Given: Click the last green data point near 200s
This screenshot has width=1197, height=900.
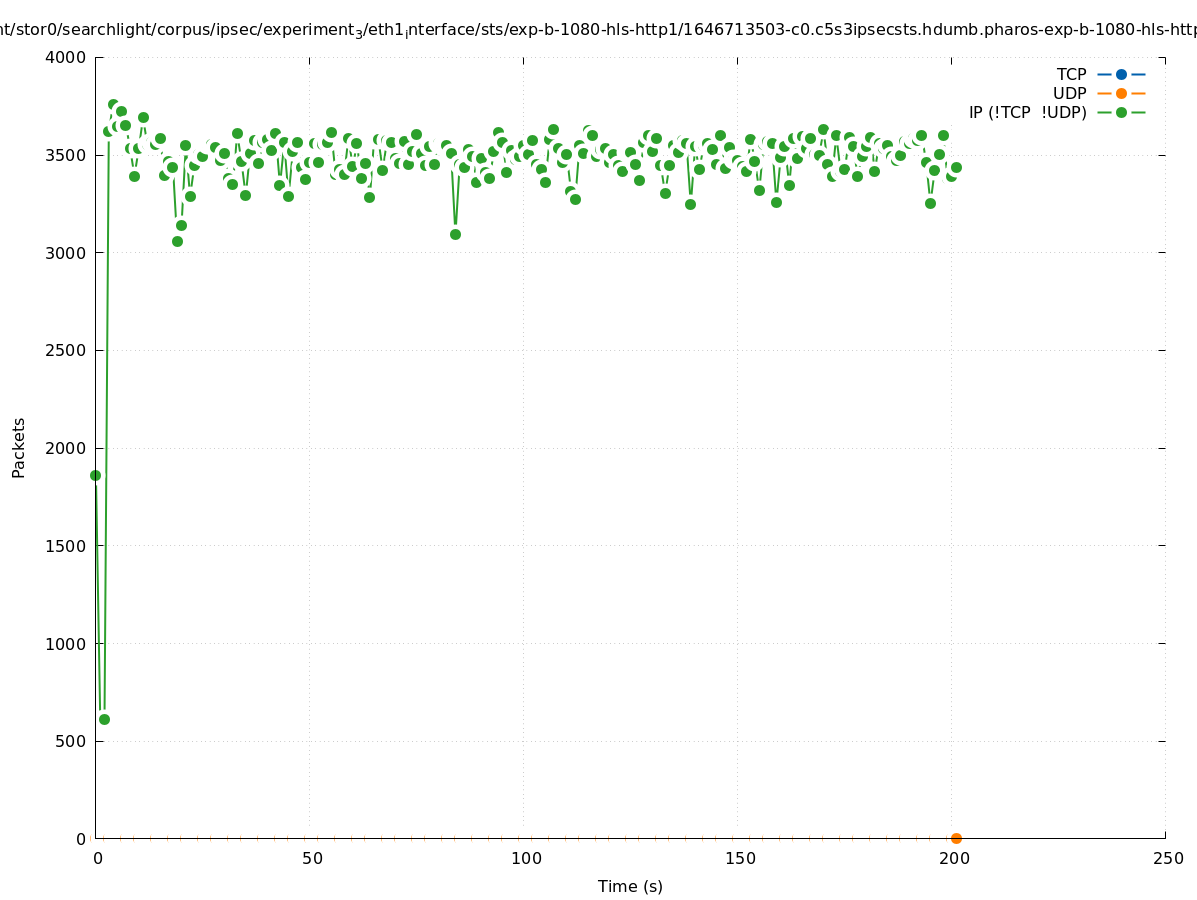Looking at the screenshot, I should (956, 167).
